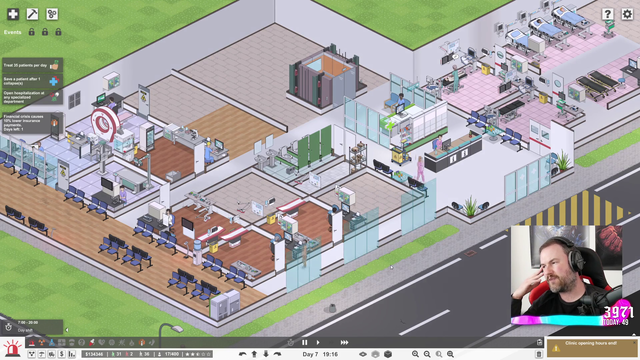Select the emergency department icon

(32, 342)
